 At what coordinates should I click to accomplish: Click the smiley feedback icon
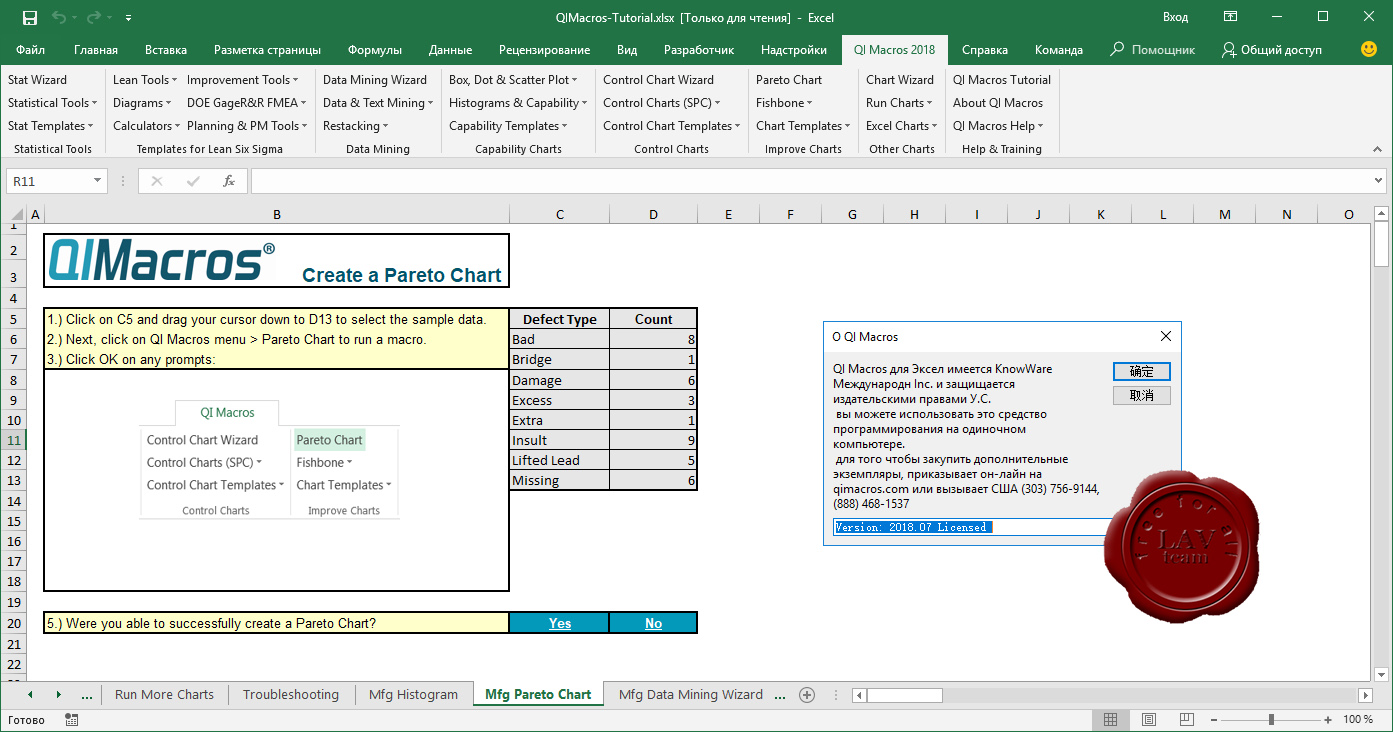tap(1369, 49)
